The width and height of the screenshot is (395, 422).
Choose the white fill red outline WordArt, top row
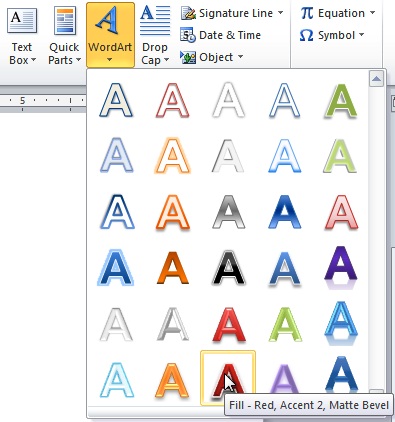[172, 100]
